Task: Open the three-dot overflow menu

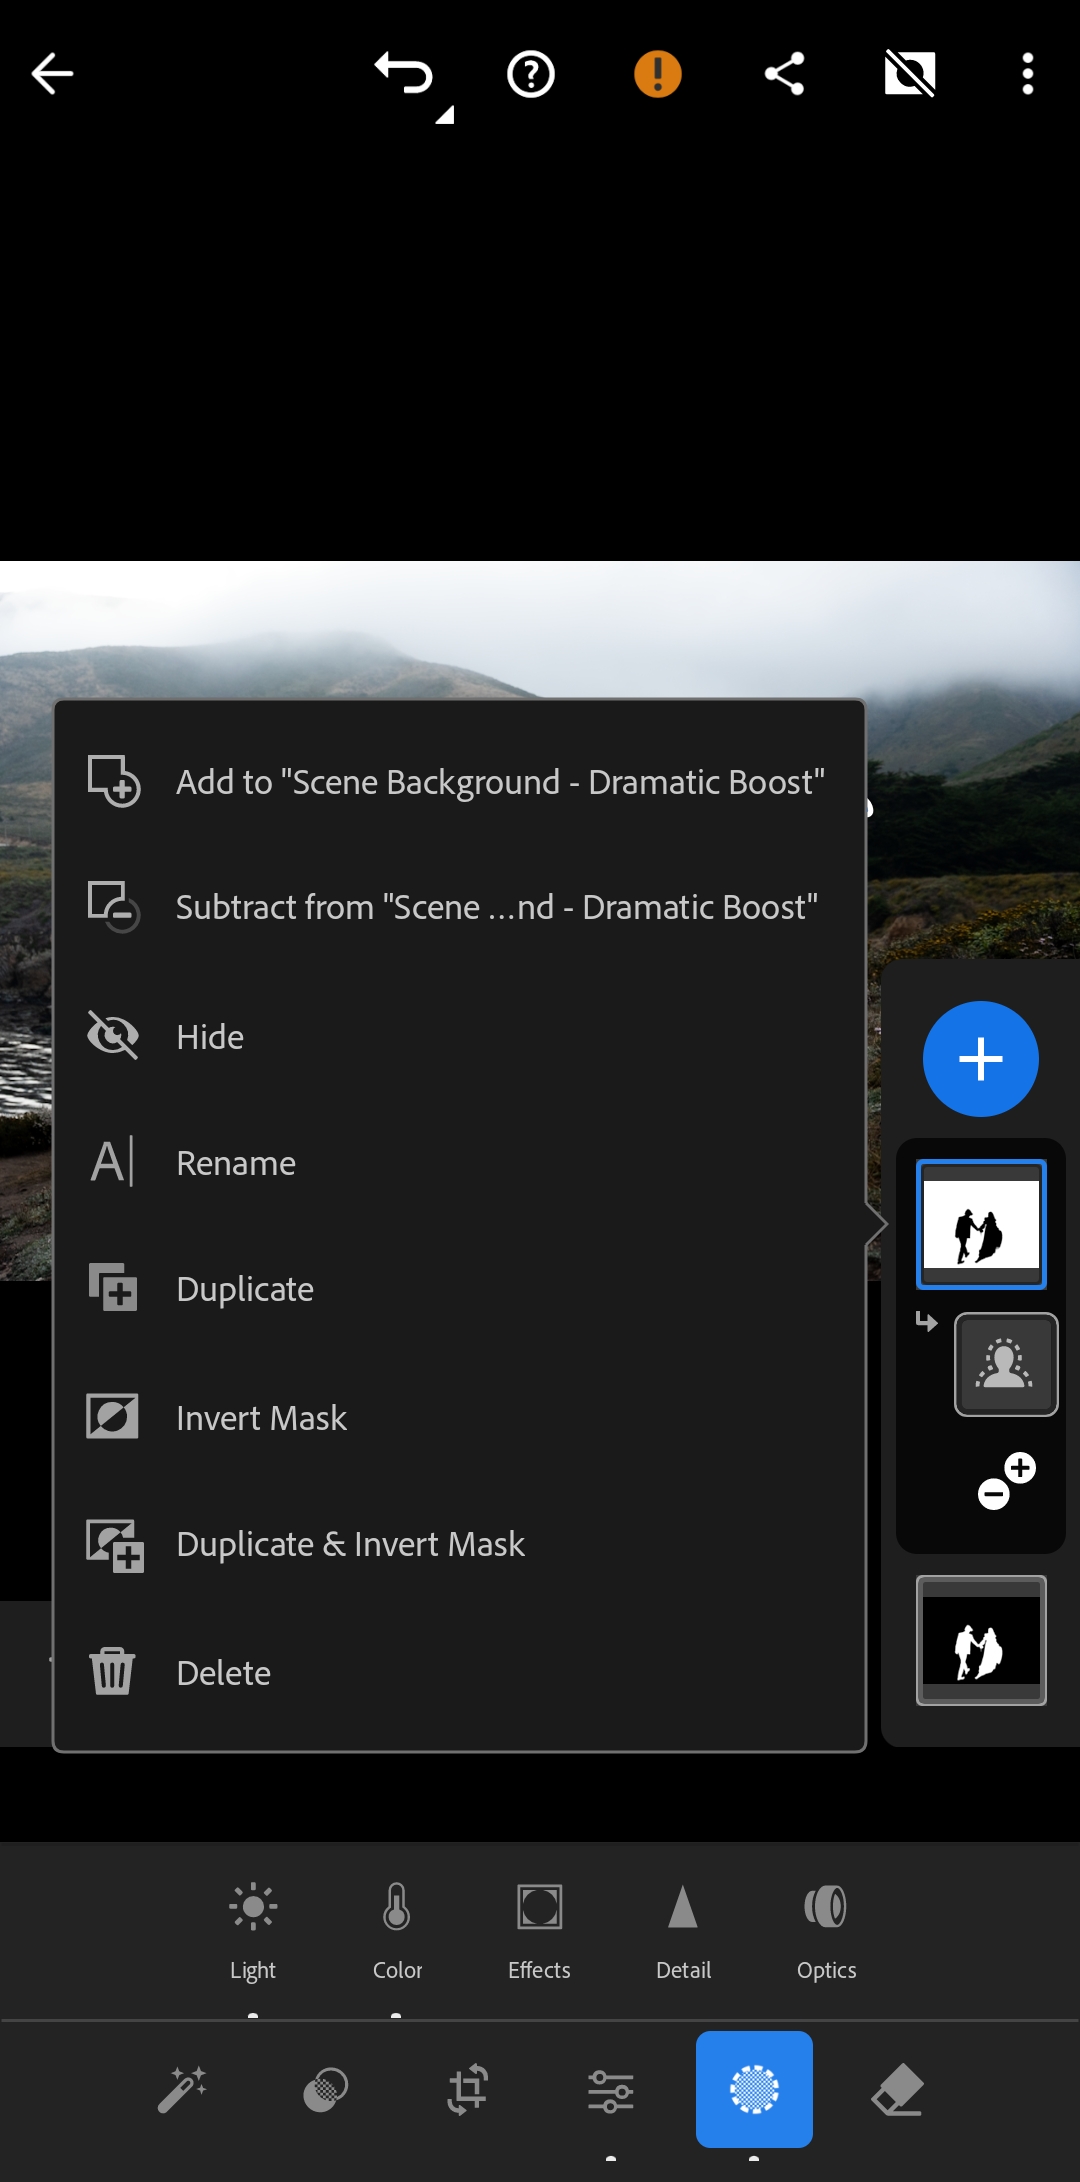Action: click(1027, 74)
